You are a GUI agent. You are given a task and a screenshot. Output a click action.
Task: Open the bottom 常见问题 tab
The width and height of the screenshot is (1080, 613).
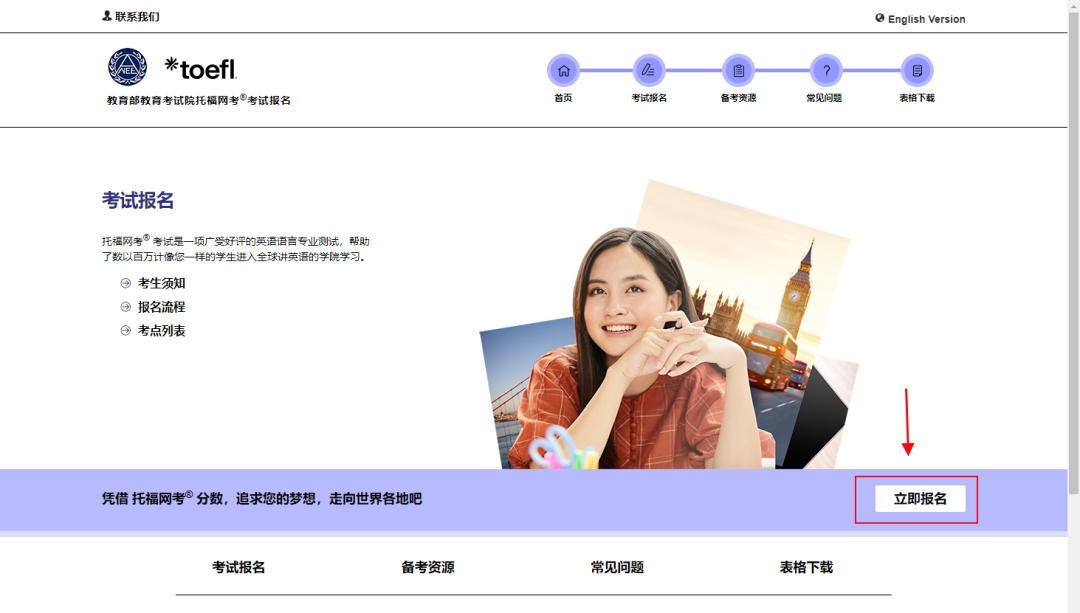coord(617,567)
